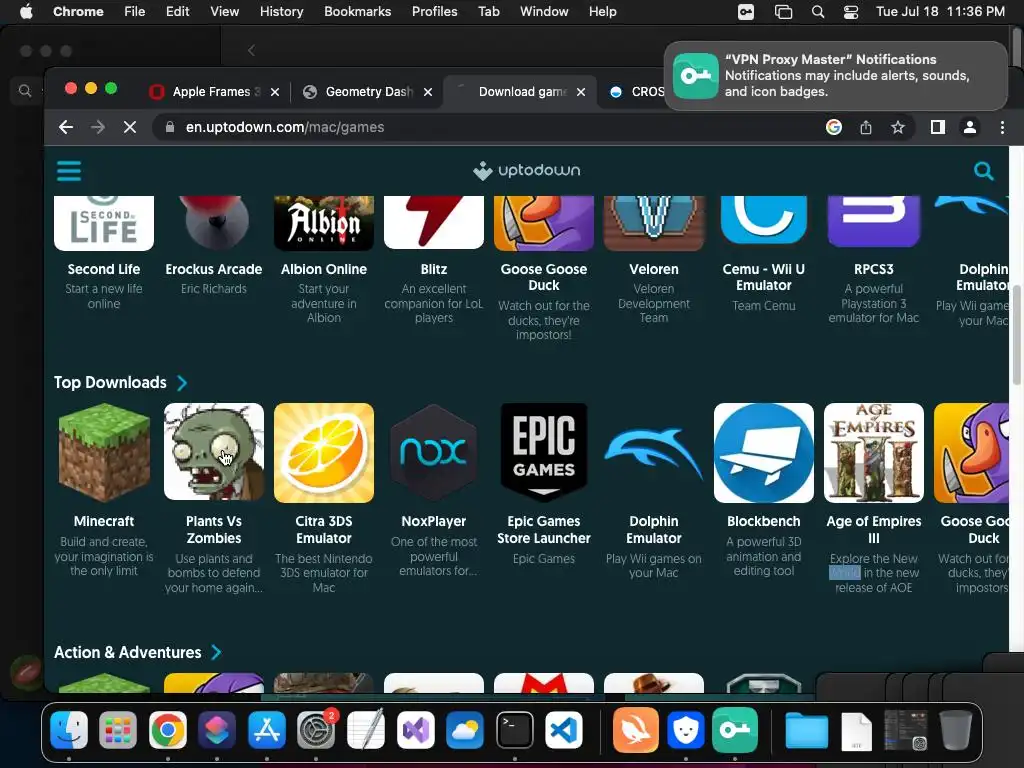The width and height of the screenshot is (1024, 768).
Task: Toggle the Chrome side panel icon
Action: tap(938, 127)
